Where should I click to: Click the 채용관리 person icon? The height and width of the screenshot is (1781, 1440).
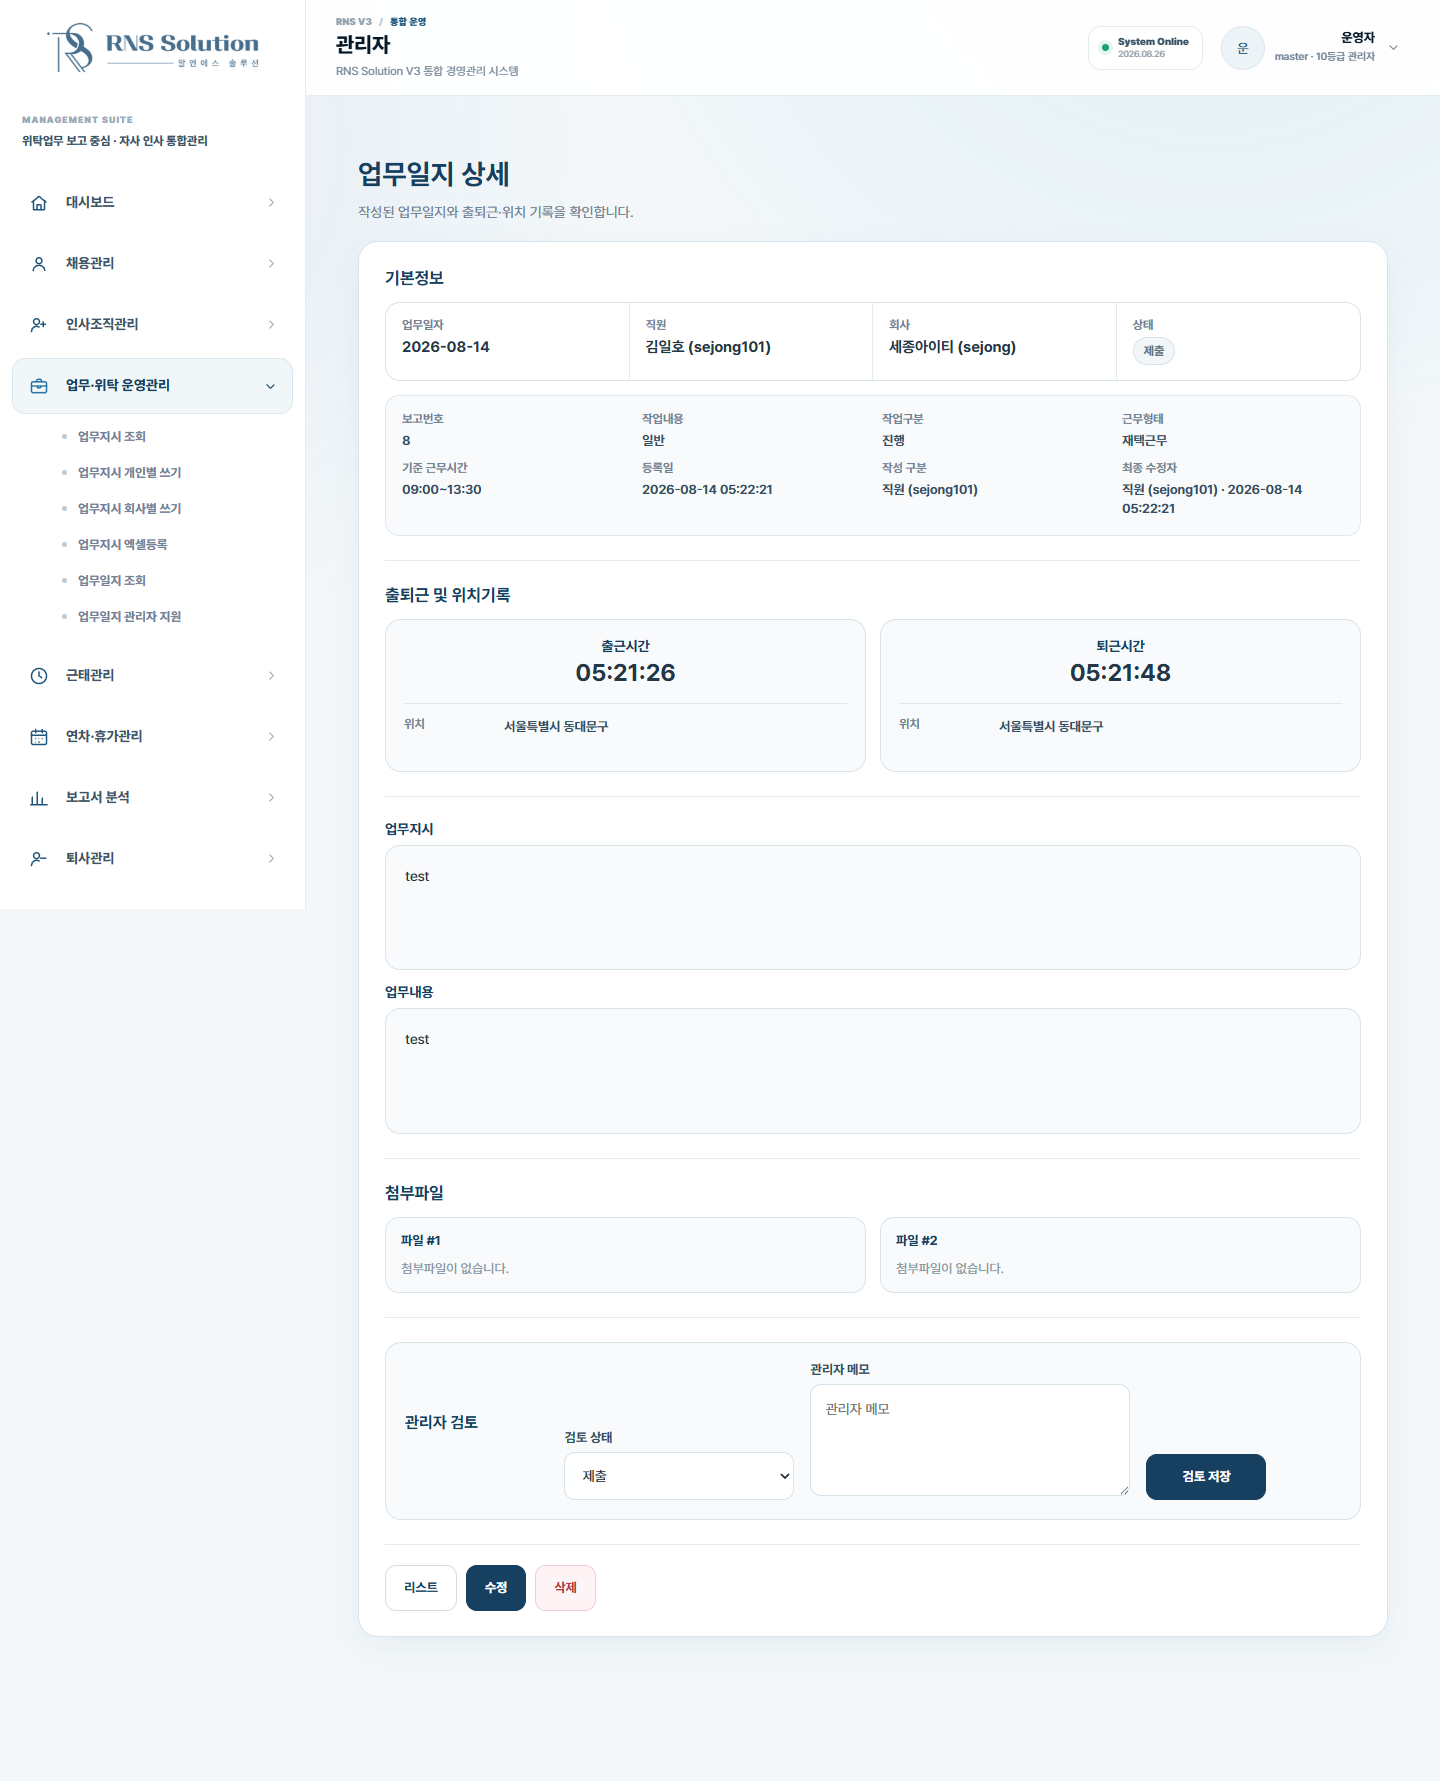tap(39, 264)
